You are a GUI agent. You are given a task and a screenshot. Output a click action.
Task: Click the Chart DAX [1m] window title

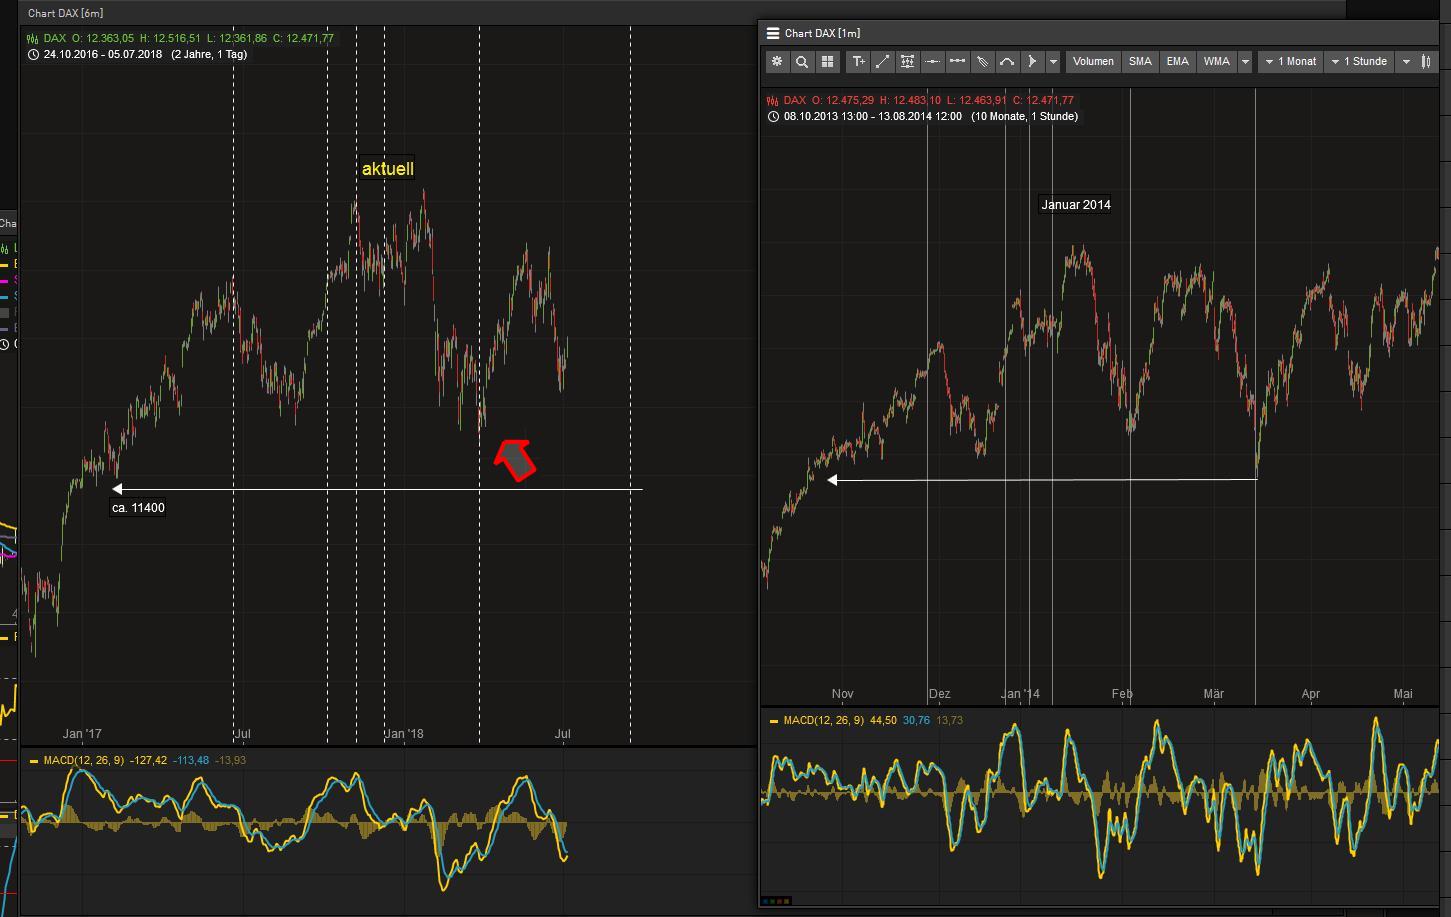(x=822, y=33)
